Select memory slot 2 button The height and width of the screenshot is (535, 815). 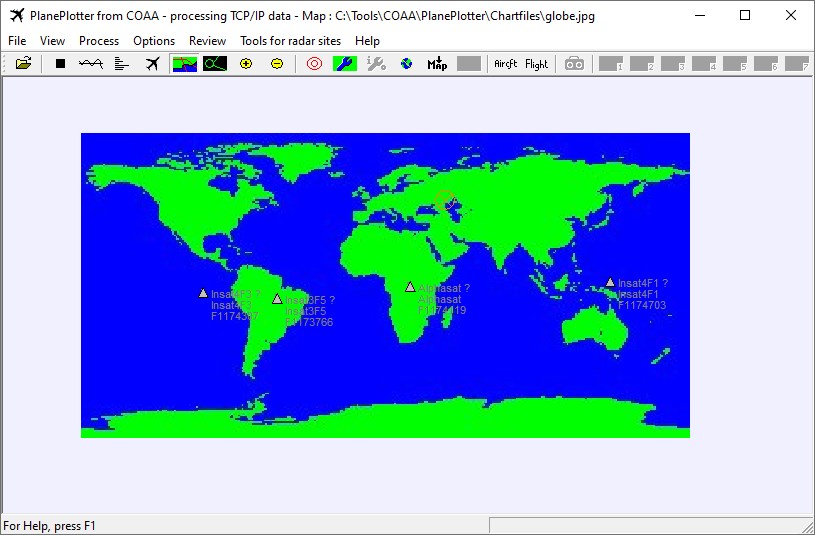(642, 64)
